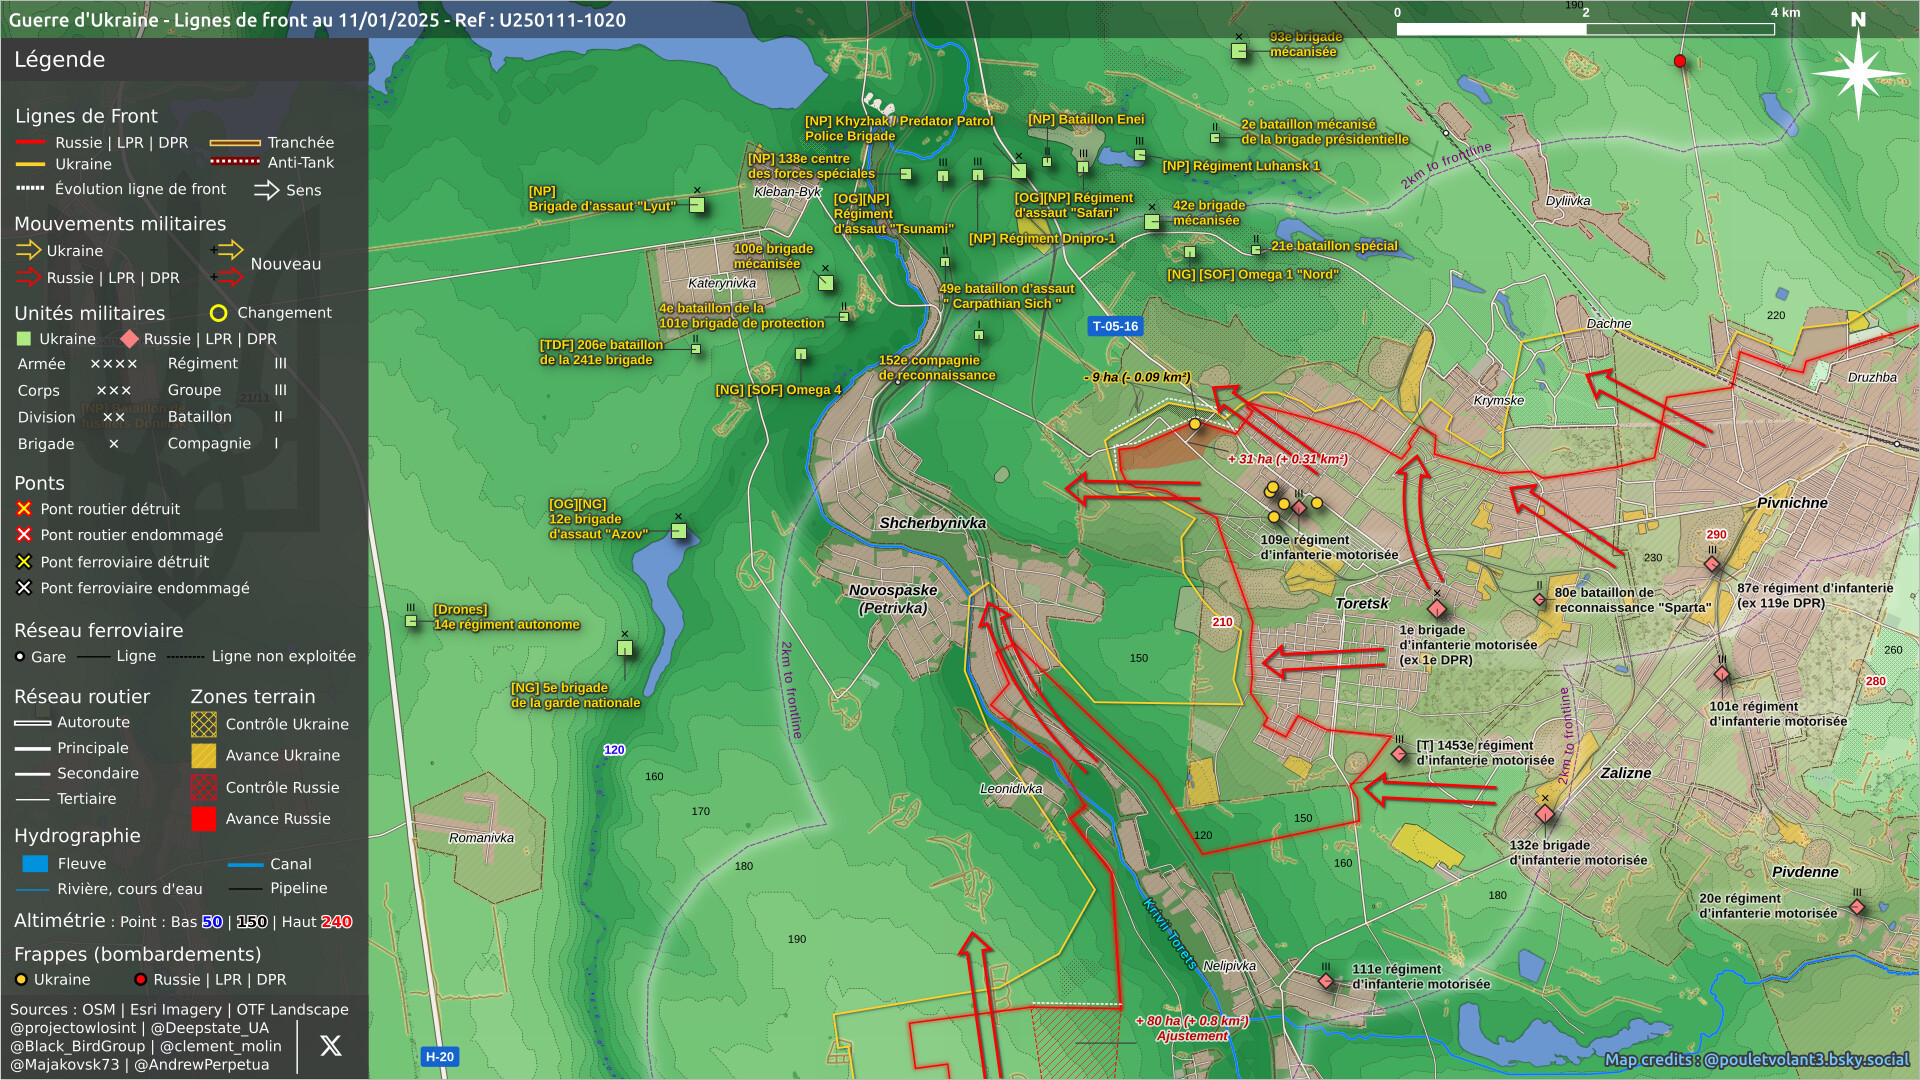Click the north compass star icon

(x=1858, y=72)
